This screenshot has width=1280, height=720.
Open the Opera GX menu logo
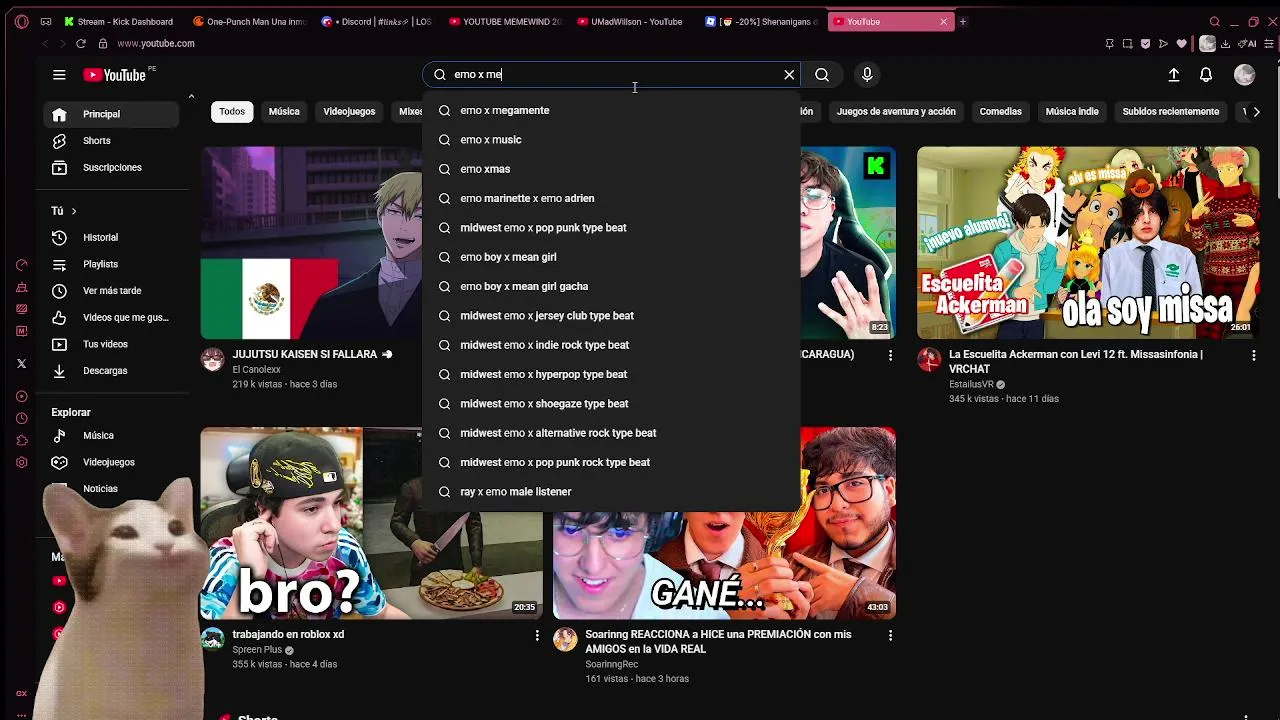22,21
